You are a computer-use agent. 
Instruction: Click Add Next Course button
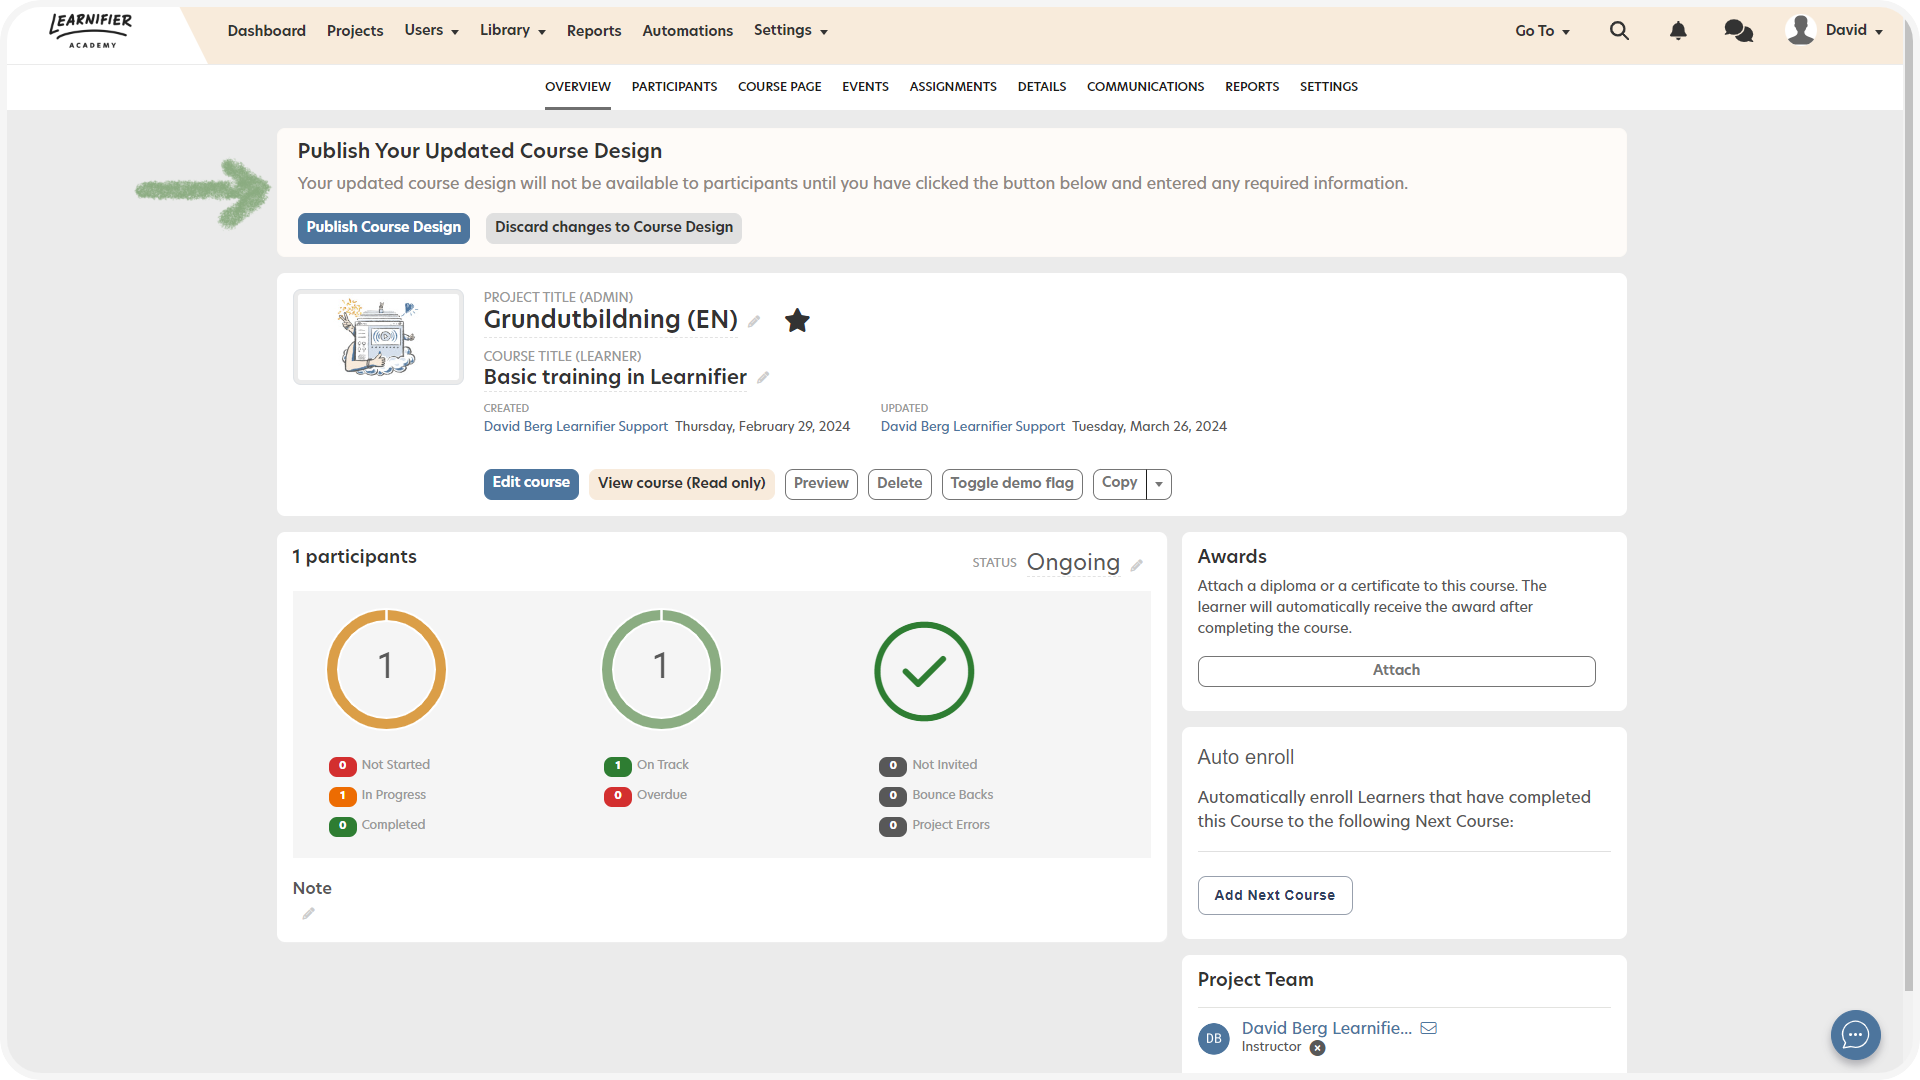(1275, 896)
